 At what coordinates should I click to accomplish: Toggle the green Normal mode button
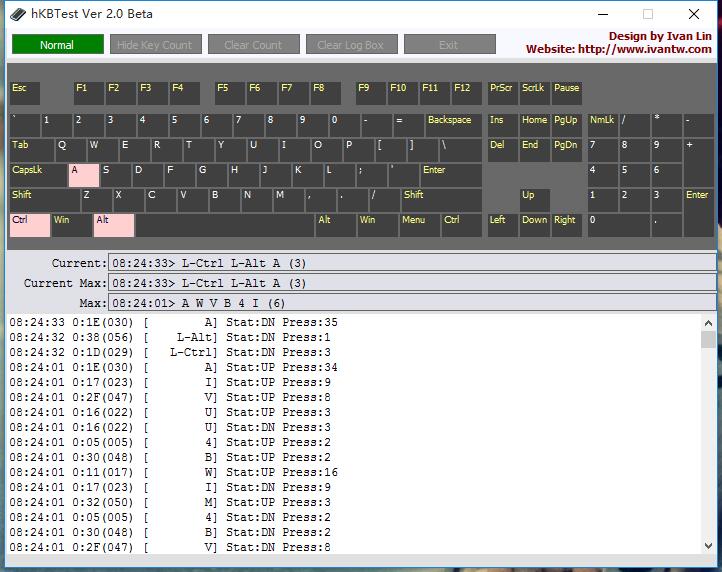coord(58,45)
